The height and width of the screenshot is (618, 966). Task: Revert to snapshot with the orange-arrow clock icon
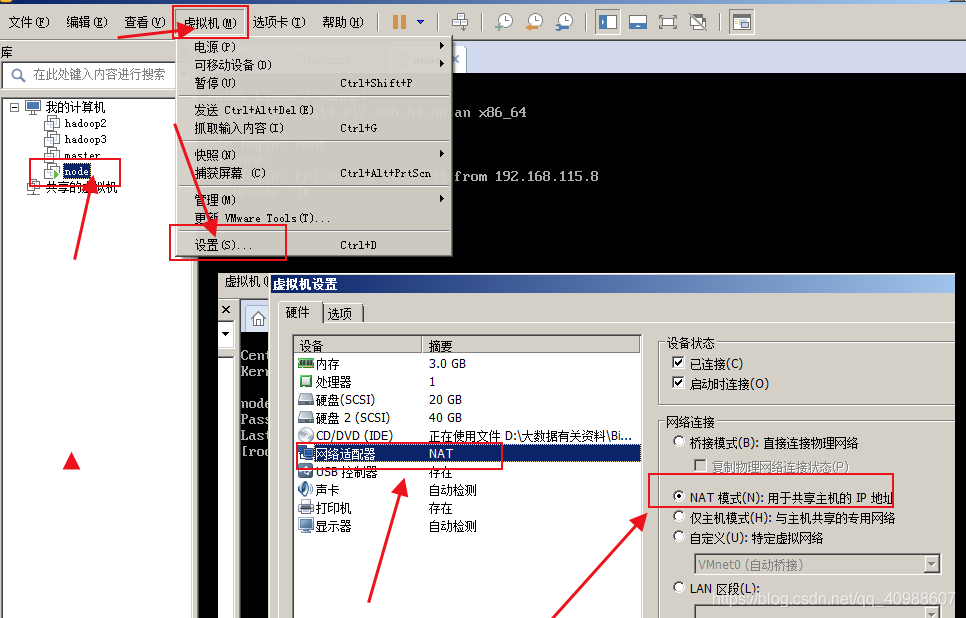tap(534, 21)
